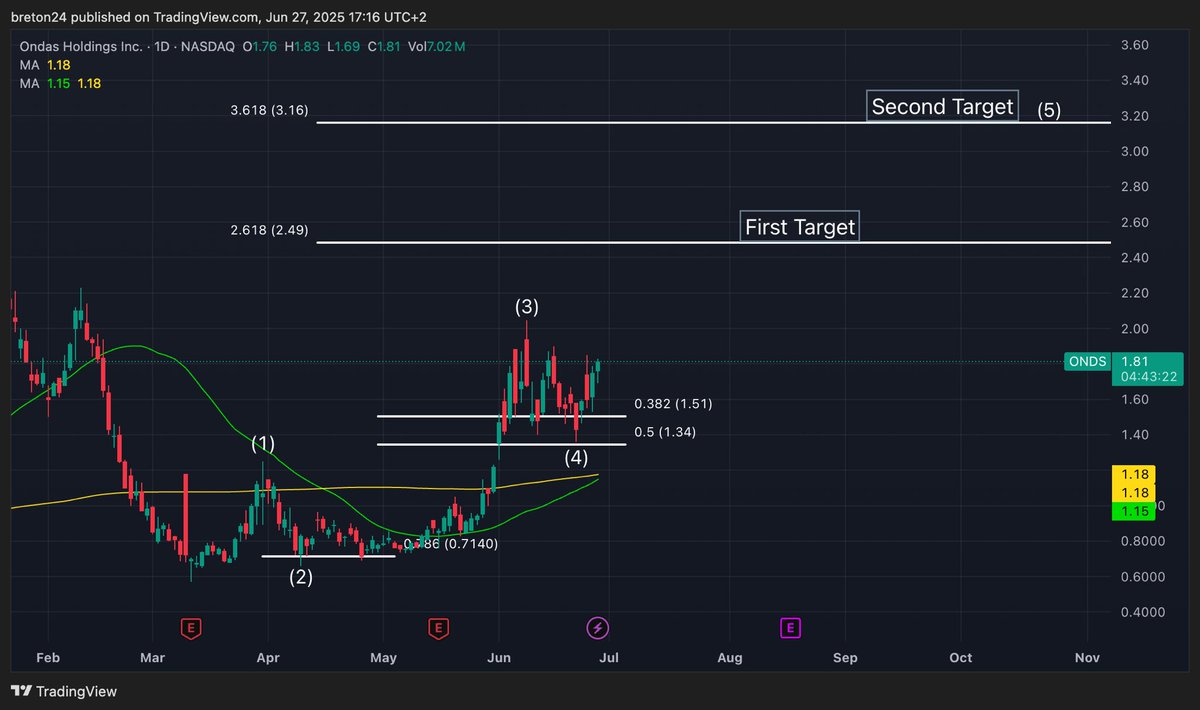Image resolution: width=1200 pixels, height=710 pixels.
Task: Click the 2.618 (2.49) Fibonacci label
Action: (x=269, y=231)
